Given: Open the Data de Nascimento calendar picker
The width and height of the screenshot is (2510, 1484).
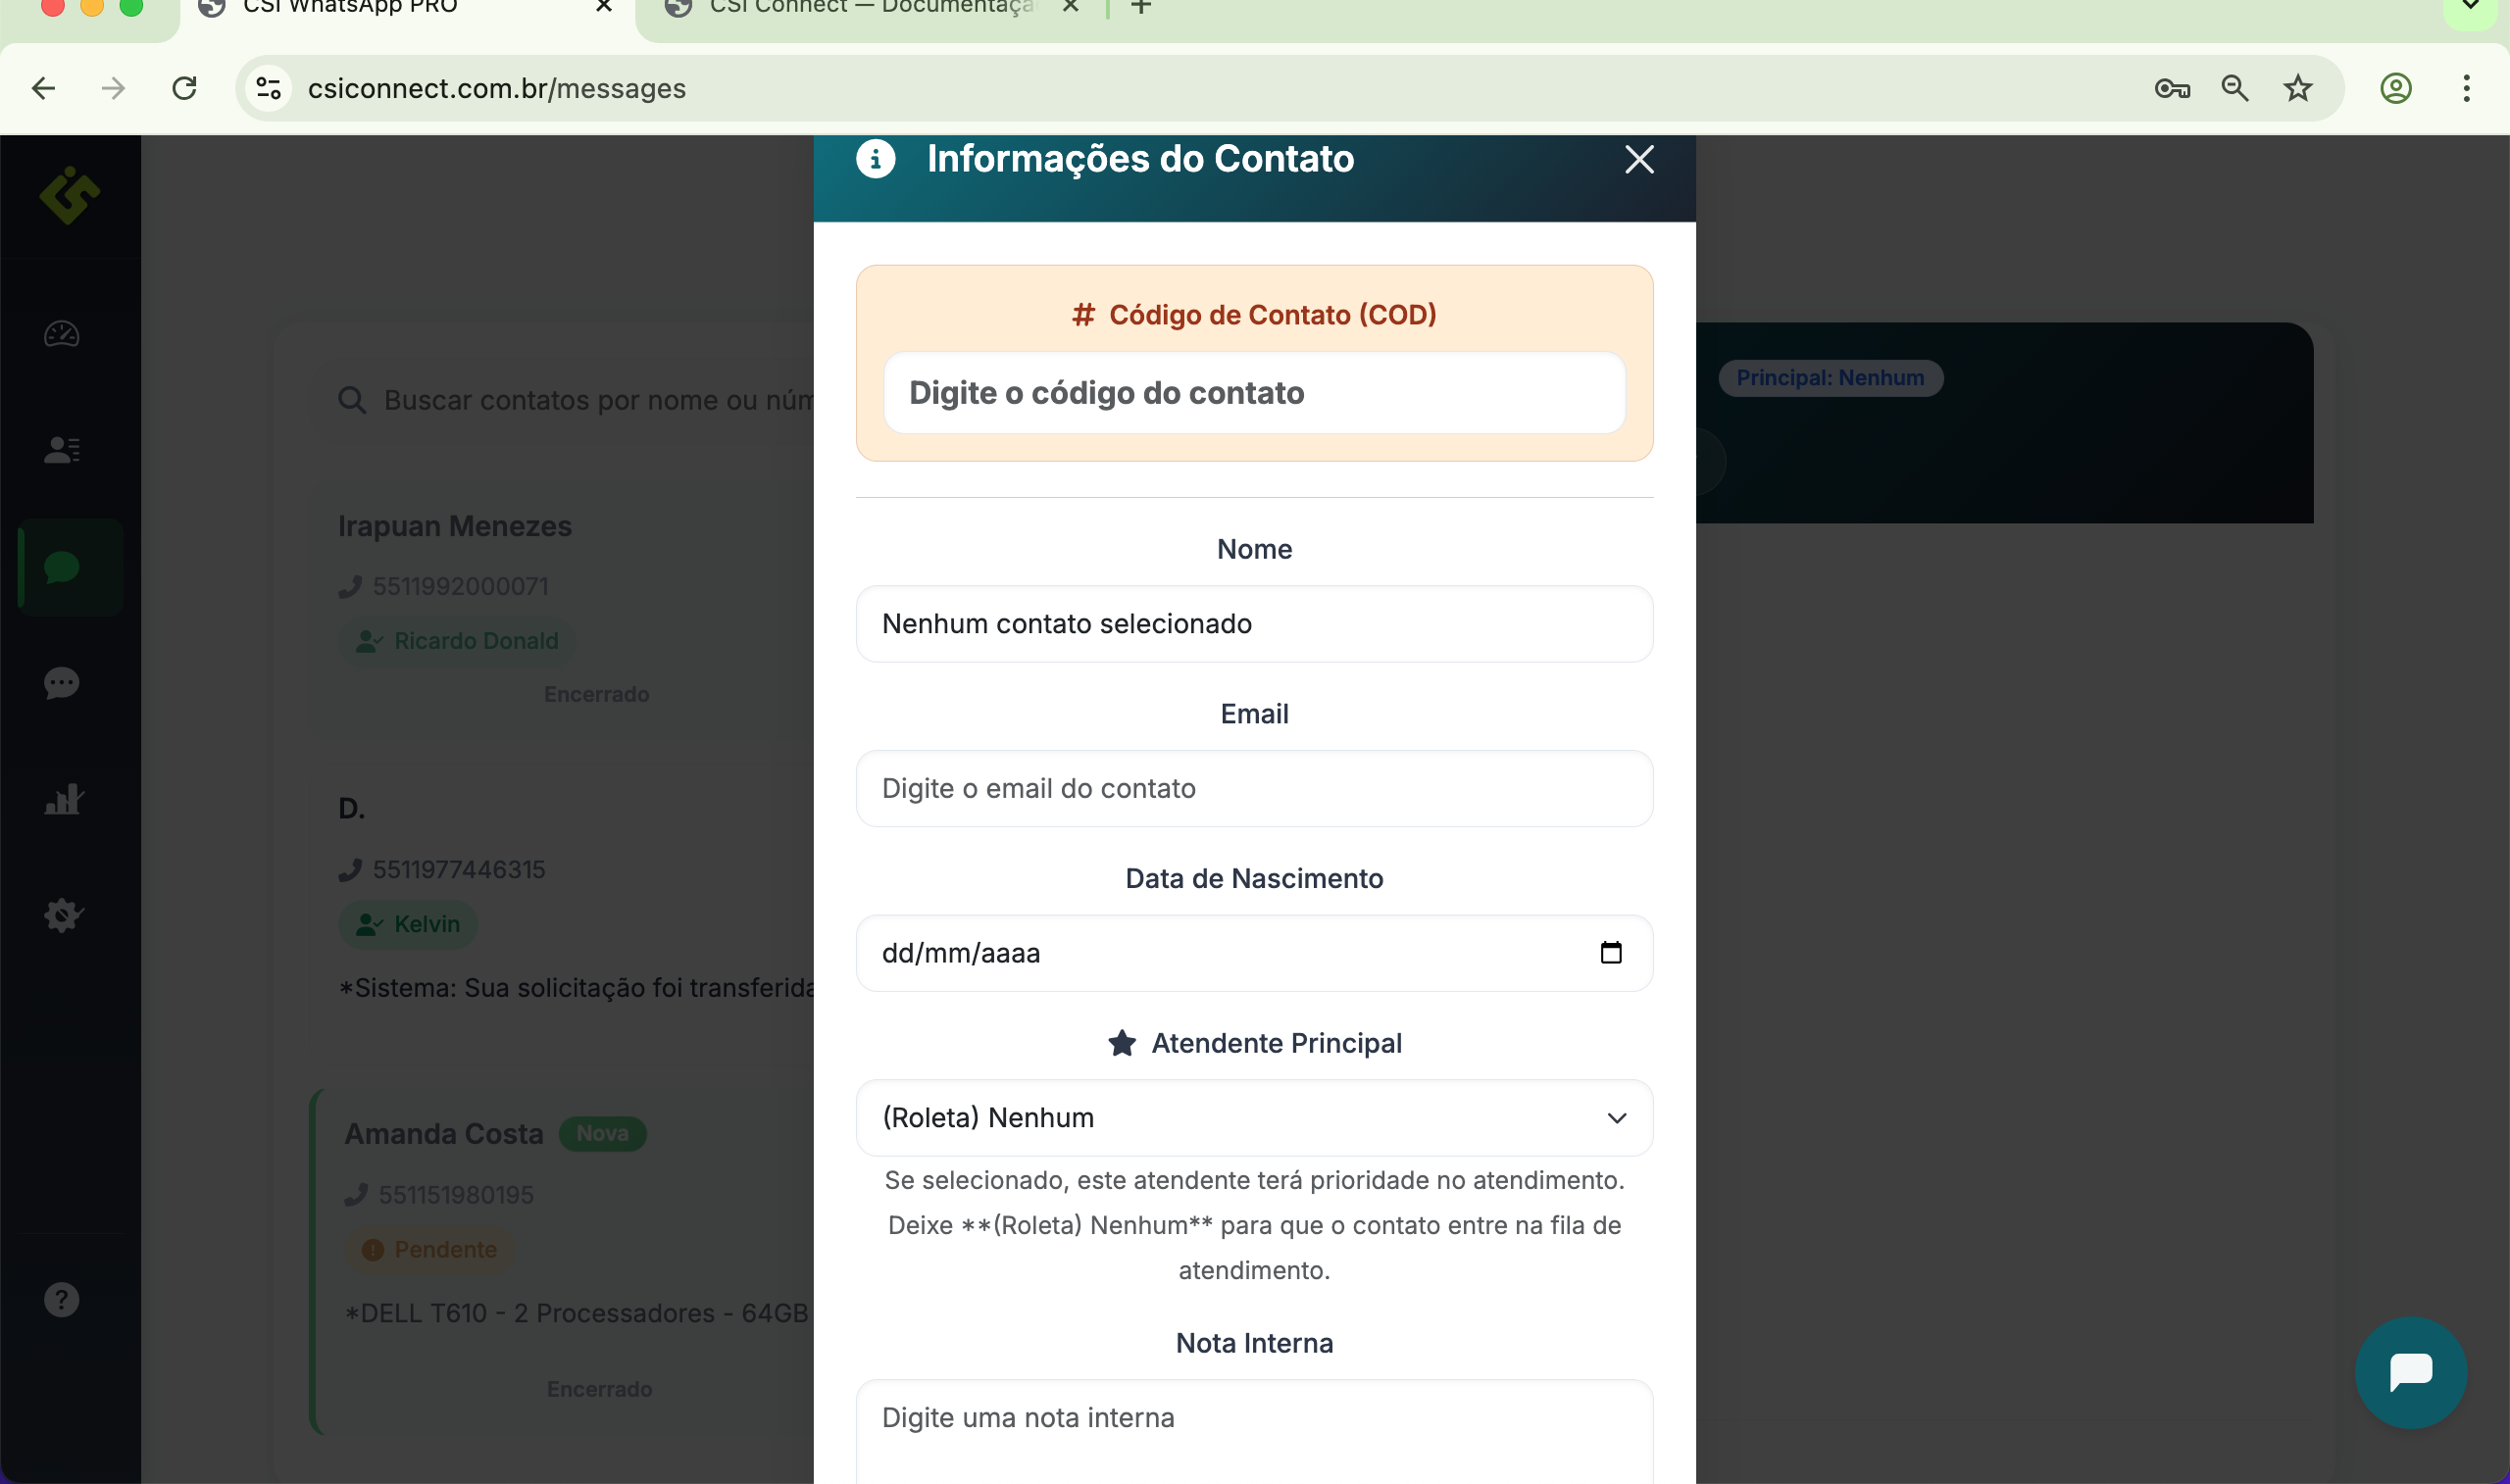Looking at the screenshot, I should [1610, 952].
